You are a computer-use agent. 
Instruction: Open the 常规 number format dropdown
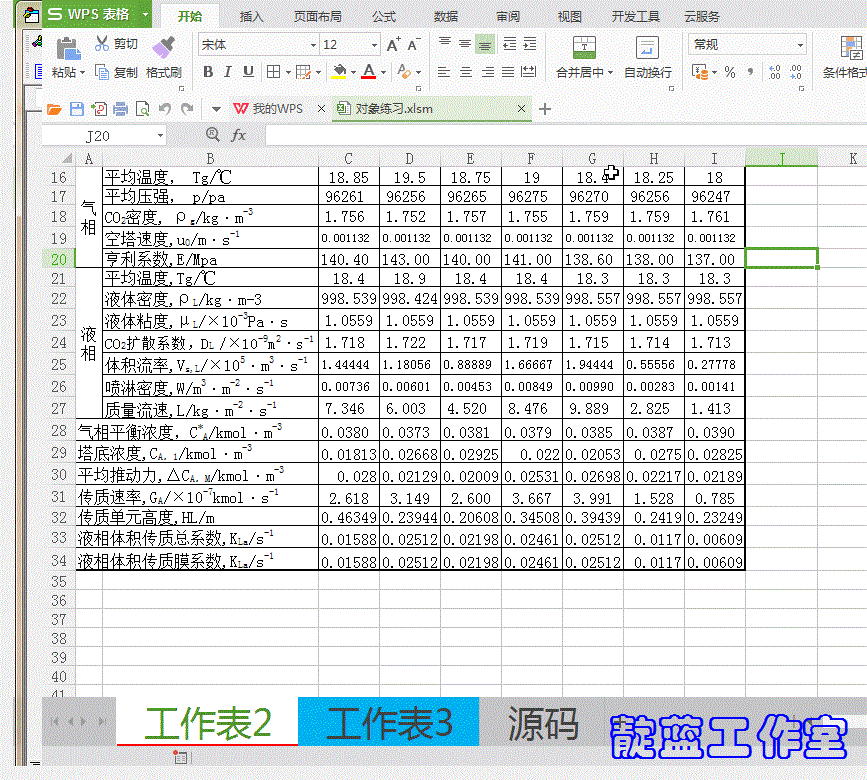[x=800, y=44]
